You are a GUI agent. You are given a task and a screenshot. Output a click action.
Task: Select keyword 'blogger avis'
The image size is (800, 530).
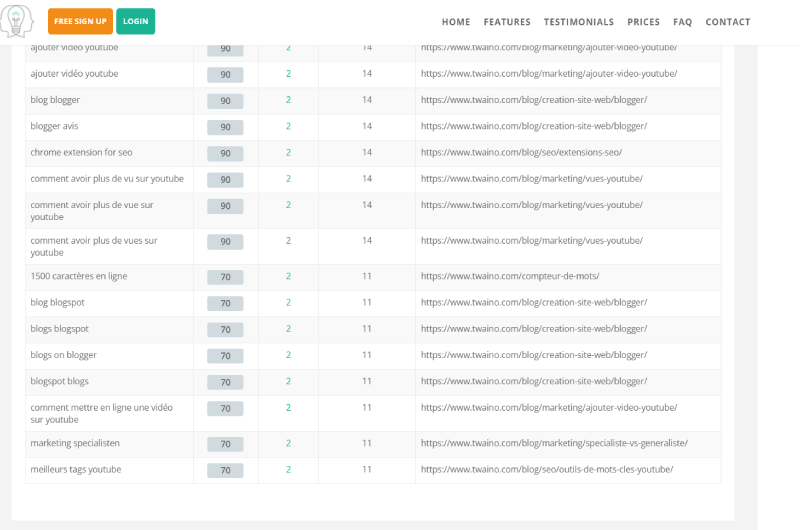[x=54, y=126]
